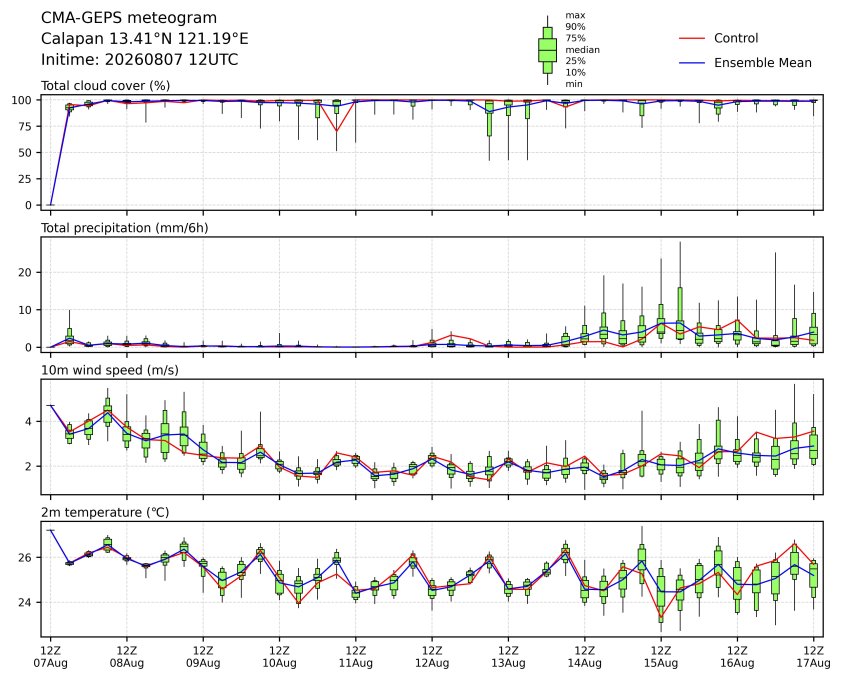Click the Calapan coordinates text
842x680 pixels.
point(144,39)
